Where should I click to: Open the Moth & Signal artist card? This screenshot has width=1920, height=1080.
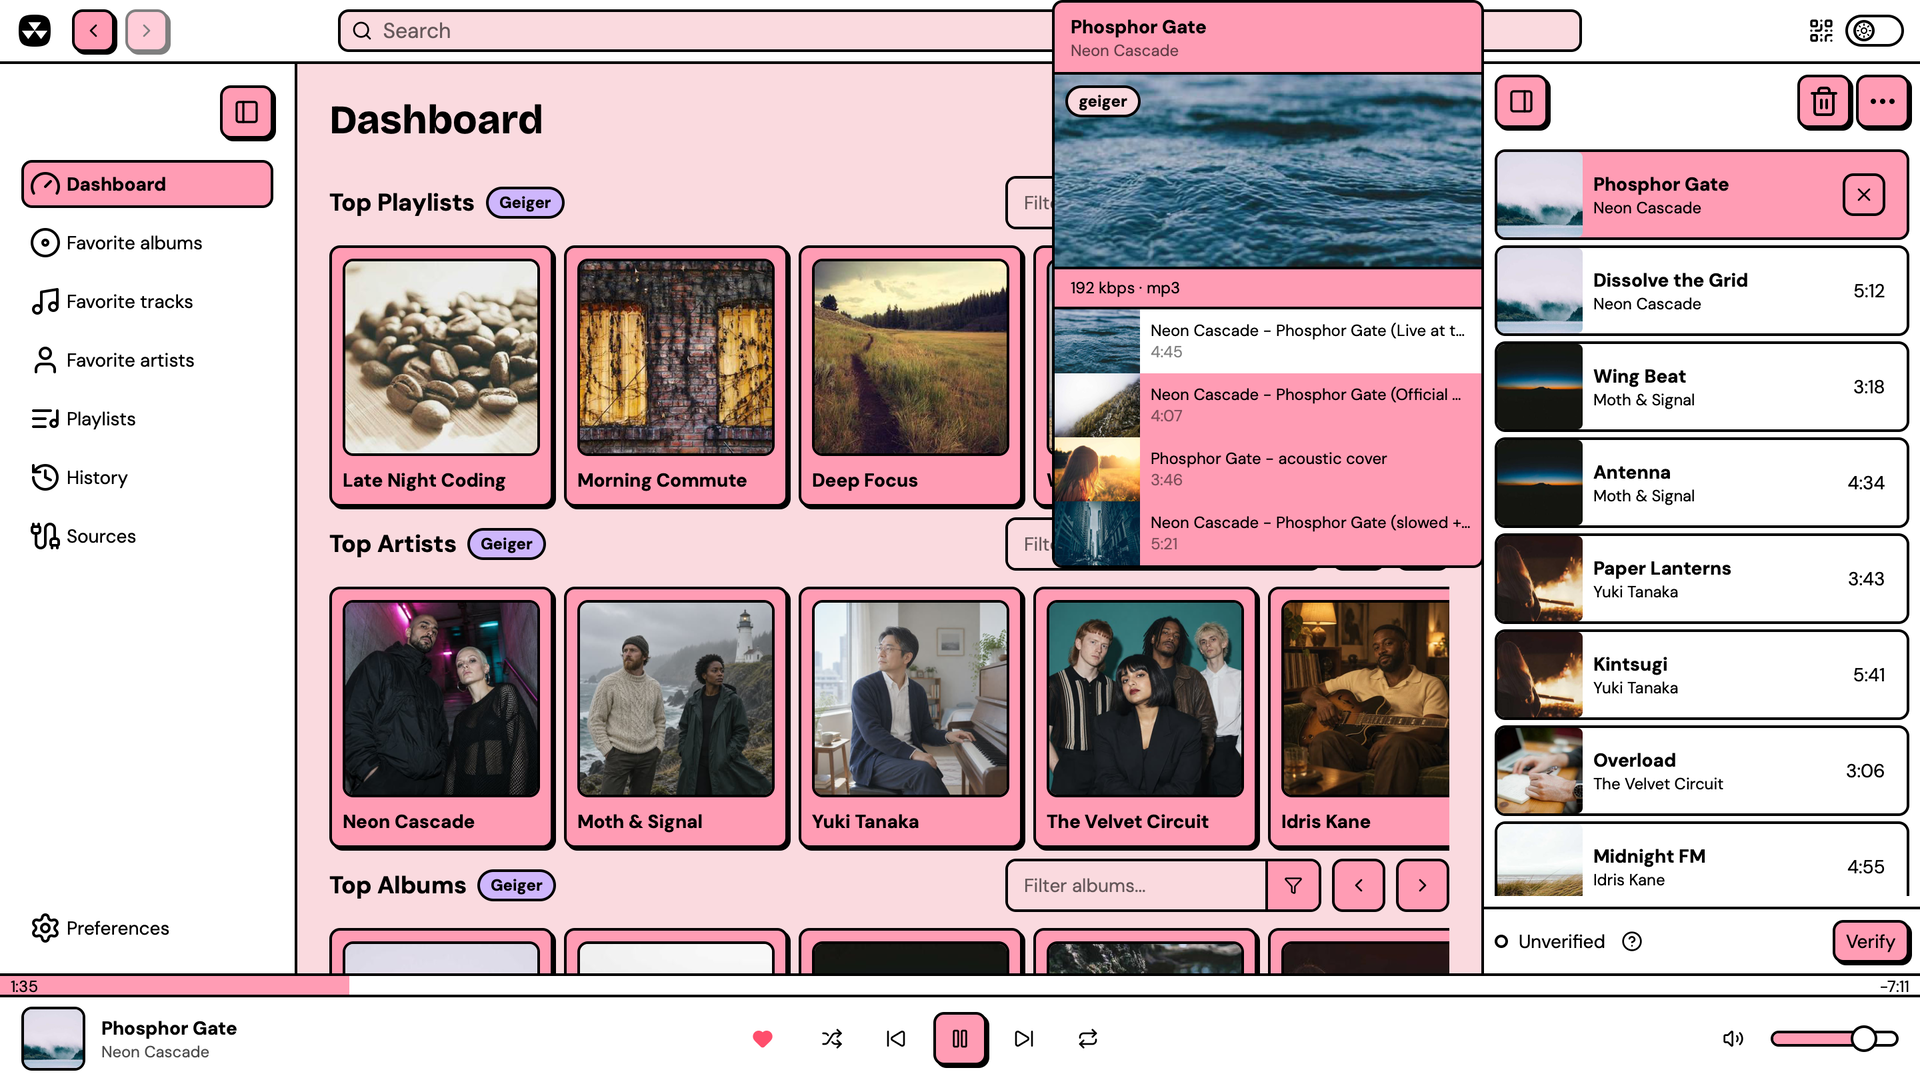[x=676, y=718]
